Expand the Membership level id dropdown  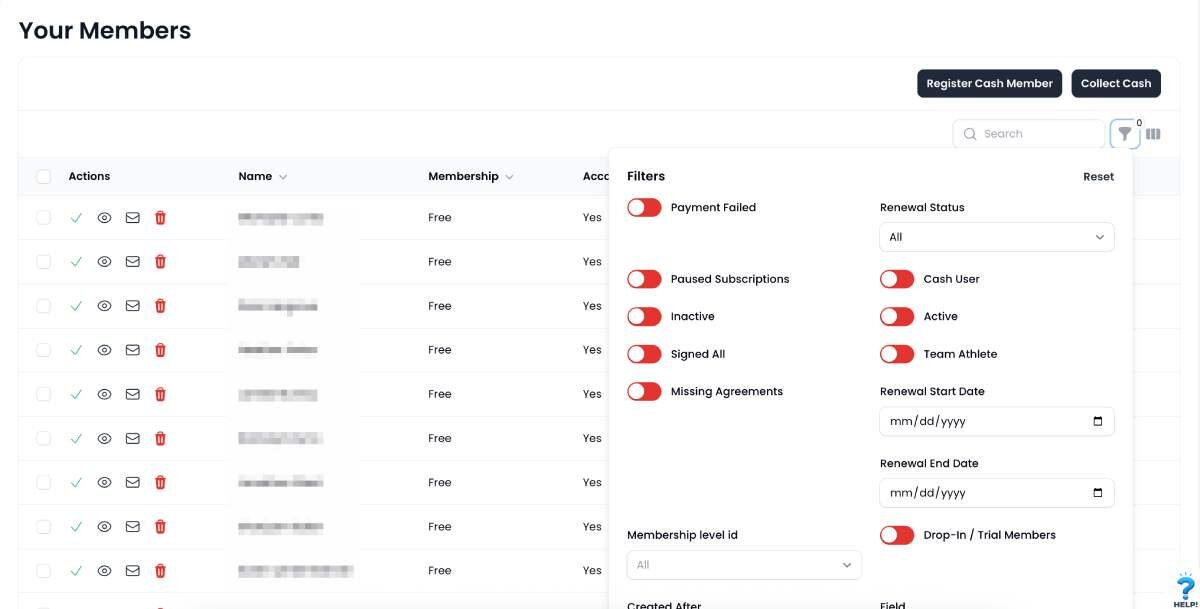[744, 564]
